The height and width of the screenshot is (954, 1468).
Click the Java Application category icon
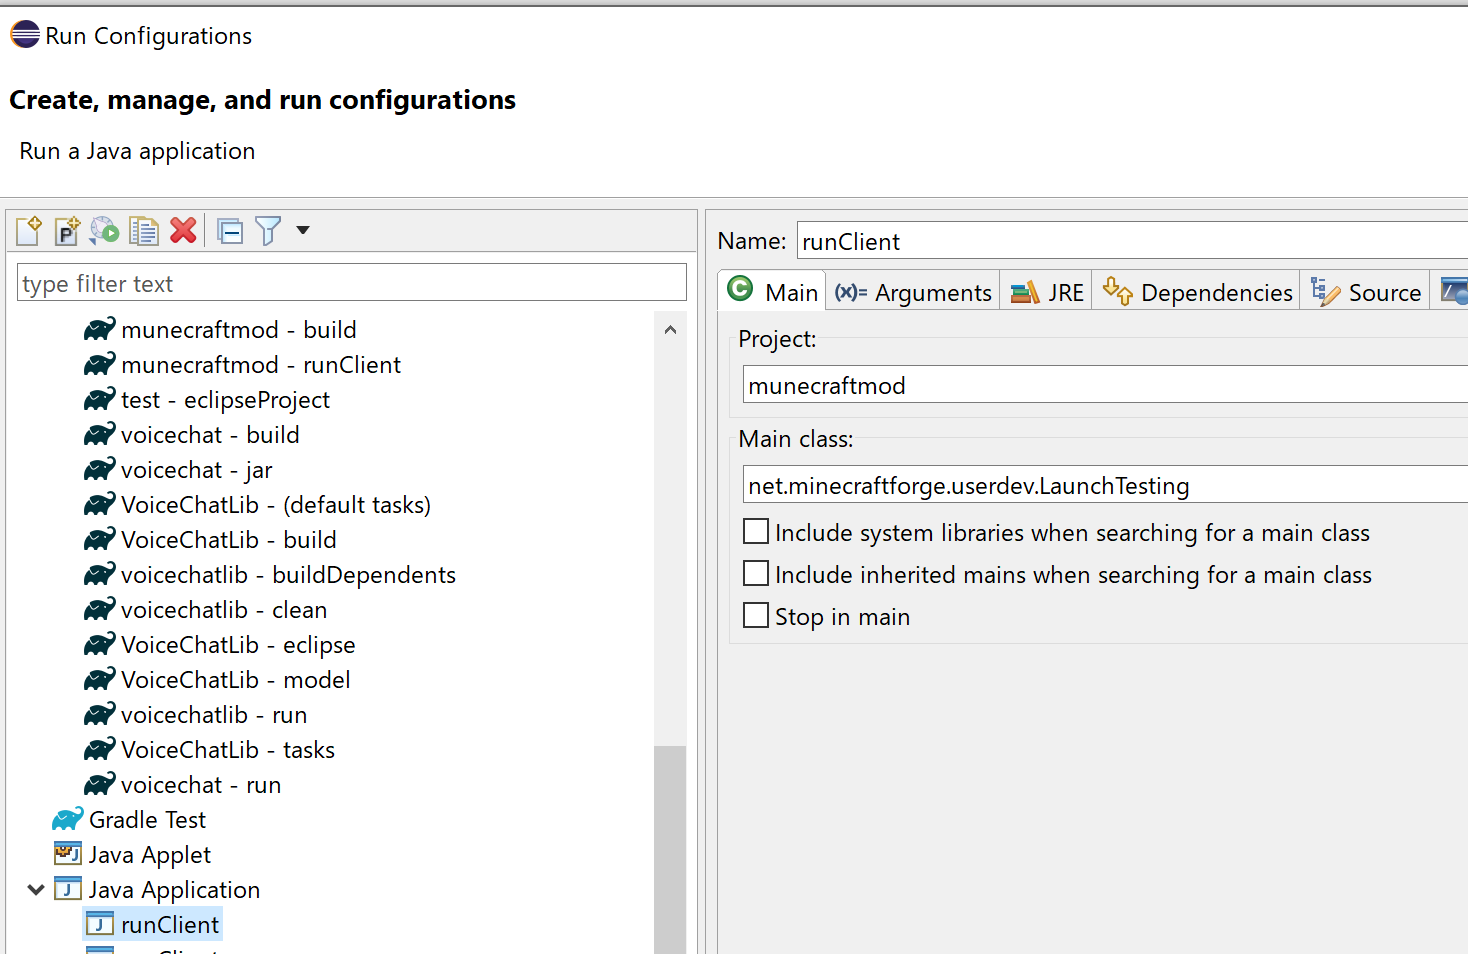click(x=66, y=889)
